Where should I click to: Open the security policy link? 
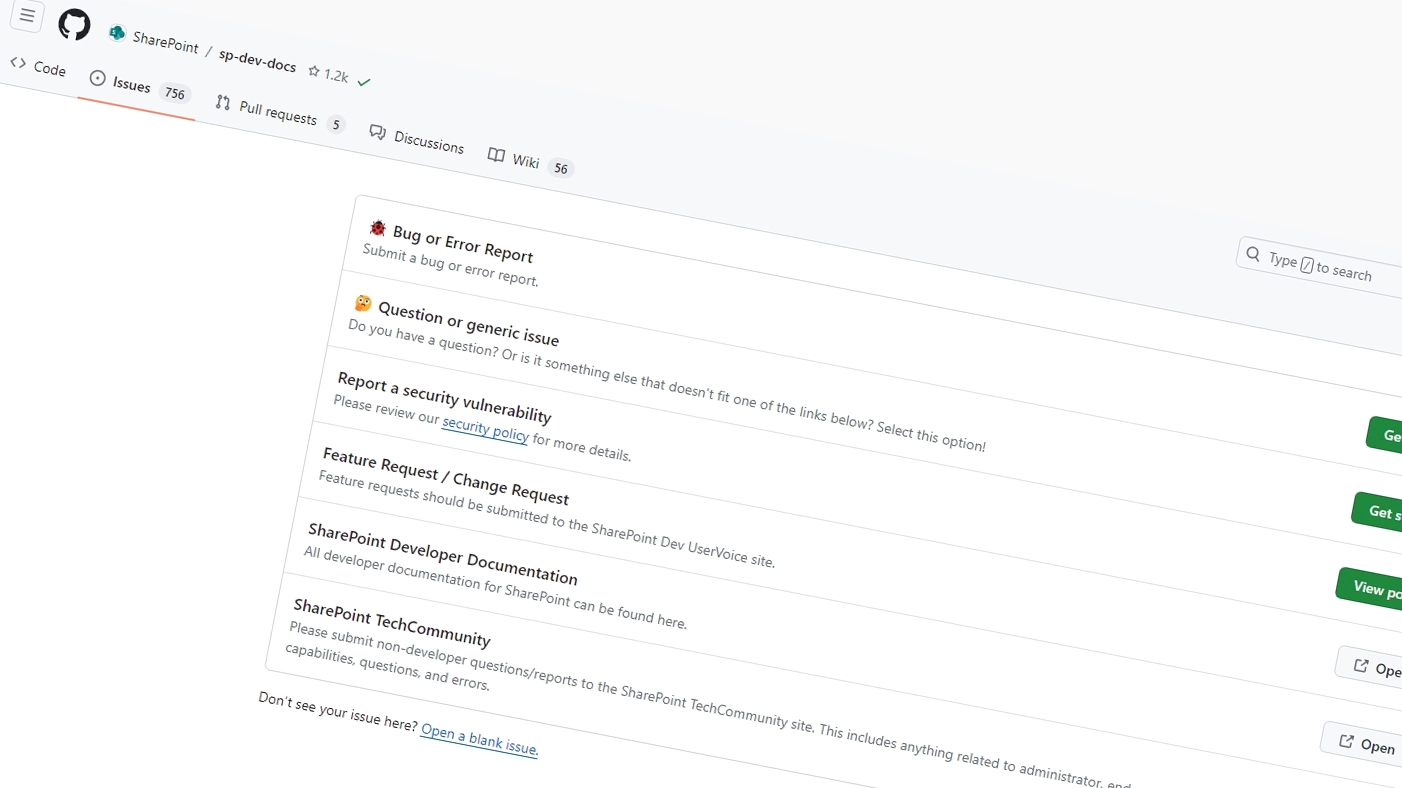click(x=485, y=429)
